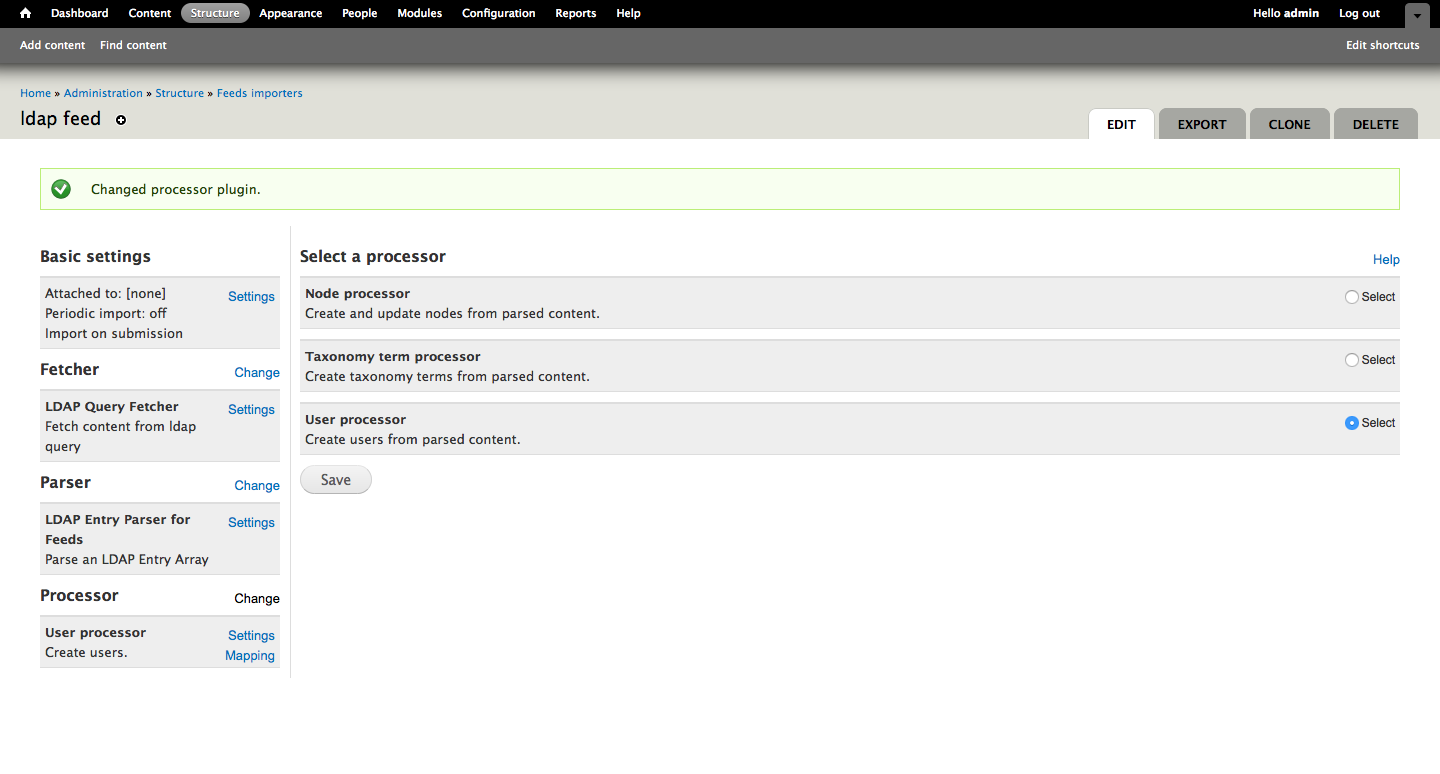
Task: Open User processor Mapping link
Action: (250, 656)
